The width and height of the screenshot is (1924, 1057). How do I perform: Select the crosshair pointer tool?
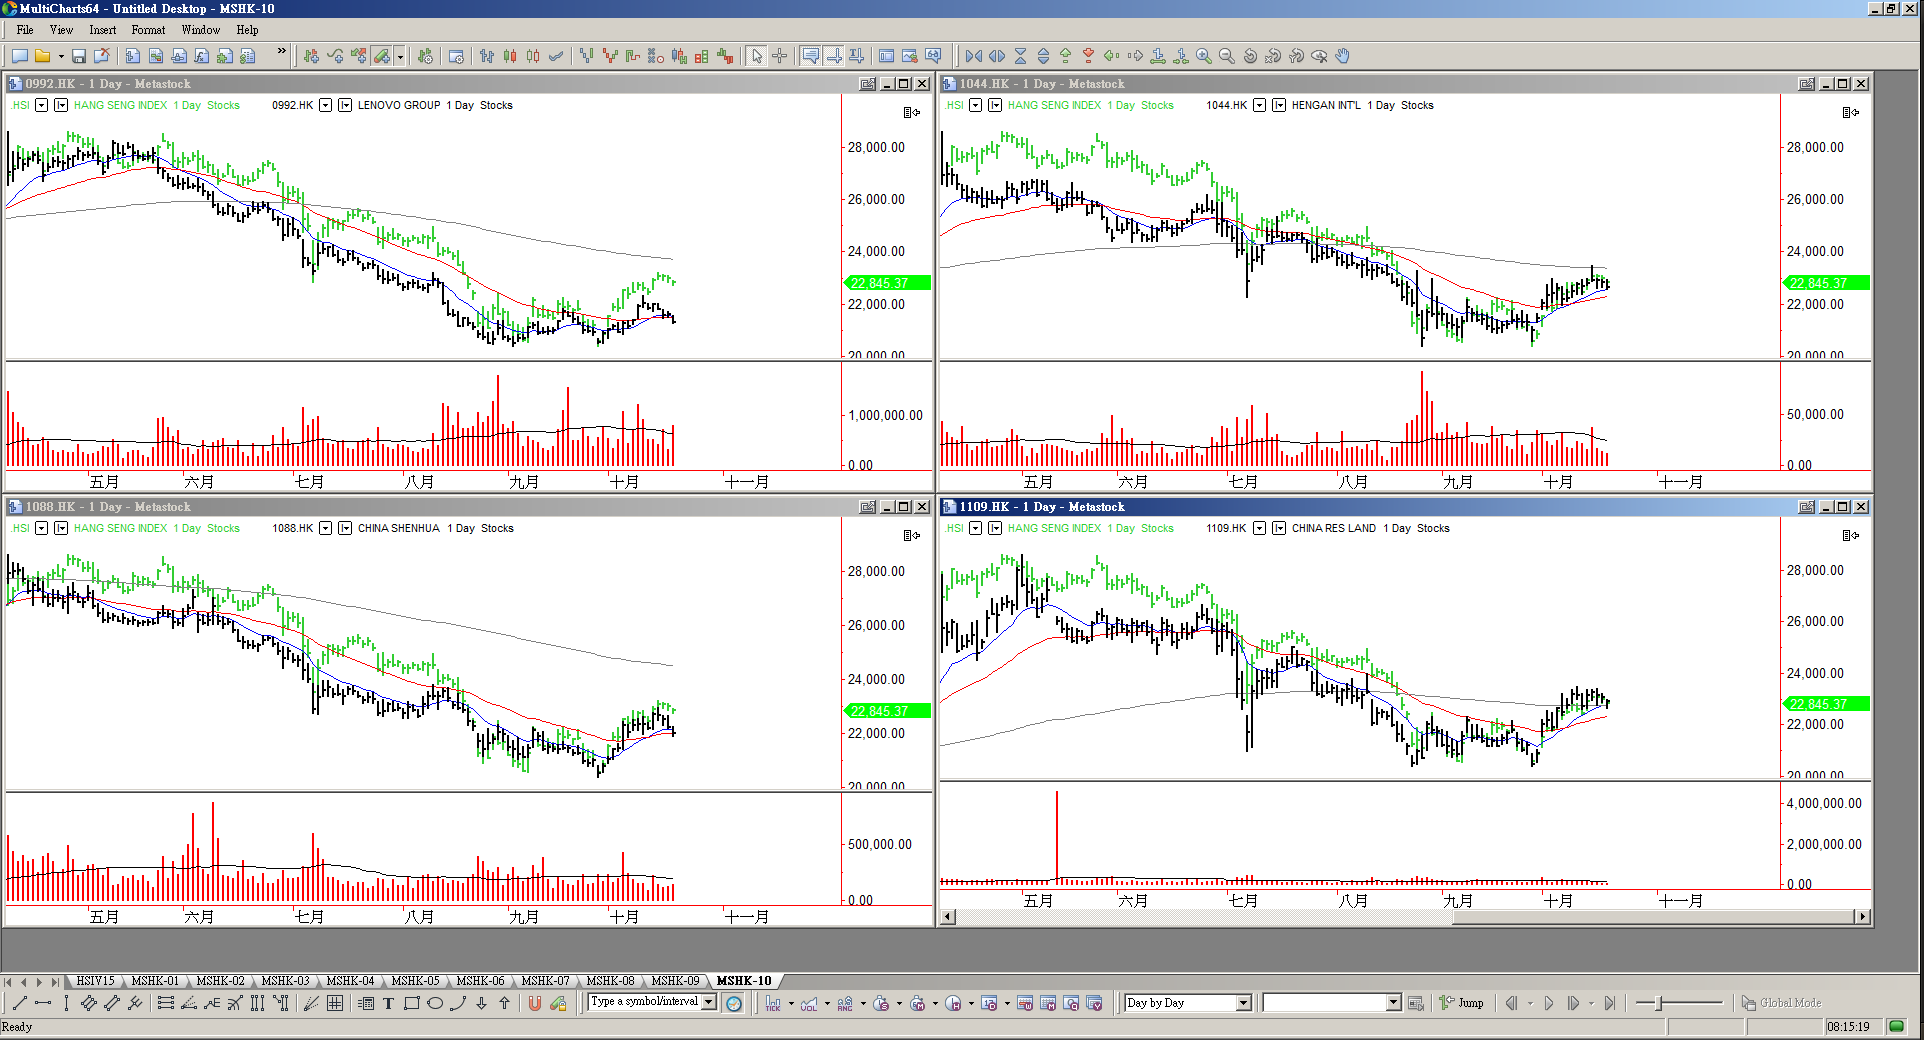point(780,56)
